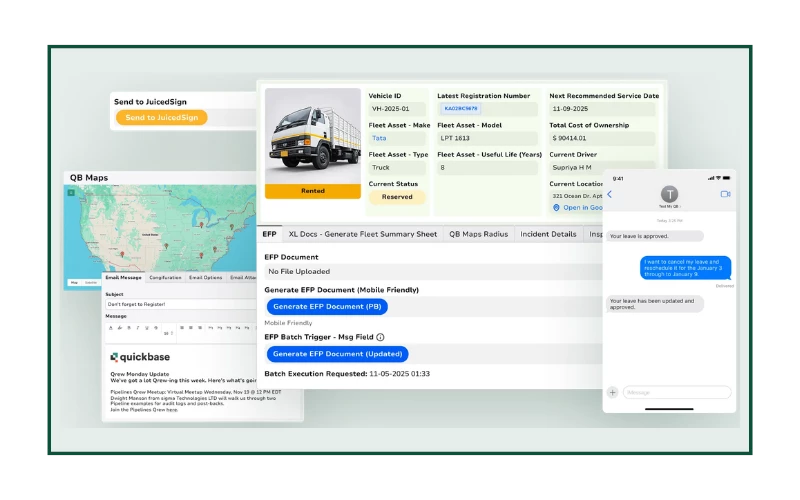This screenshot has width=800, height=500.
Task: Click the cost value $ 90414.01
Action: coord(602,138)
